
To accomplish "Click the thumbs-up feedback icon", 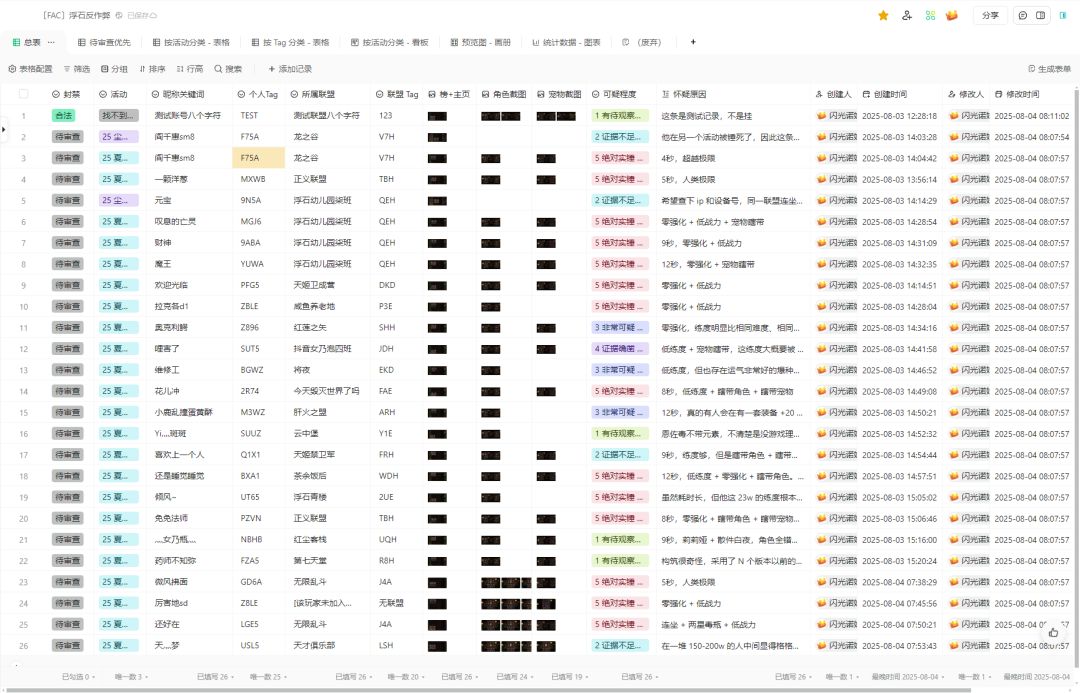I will pyautogui.click(x=1053, y=632).
